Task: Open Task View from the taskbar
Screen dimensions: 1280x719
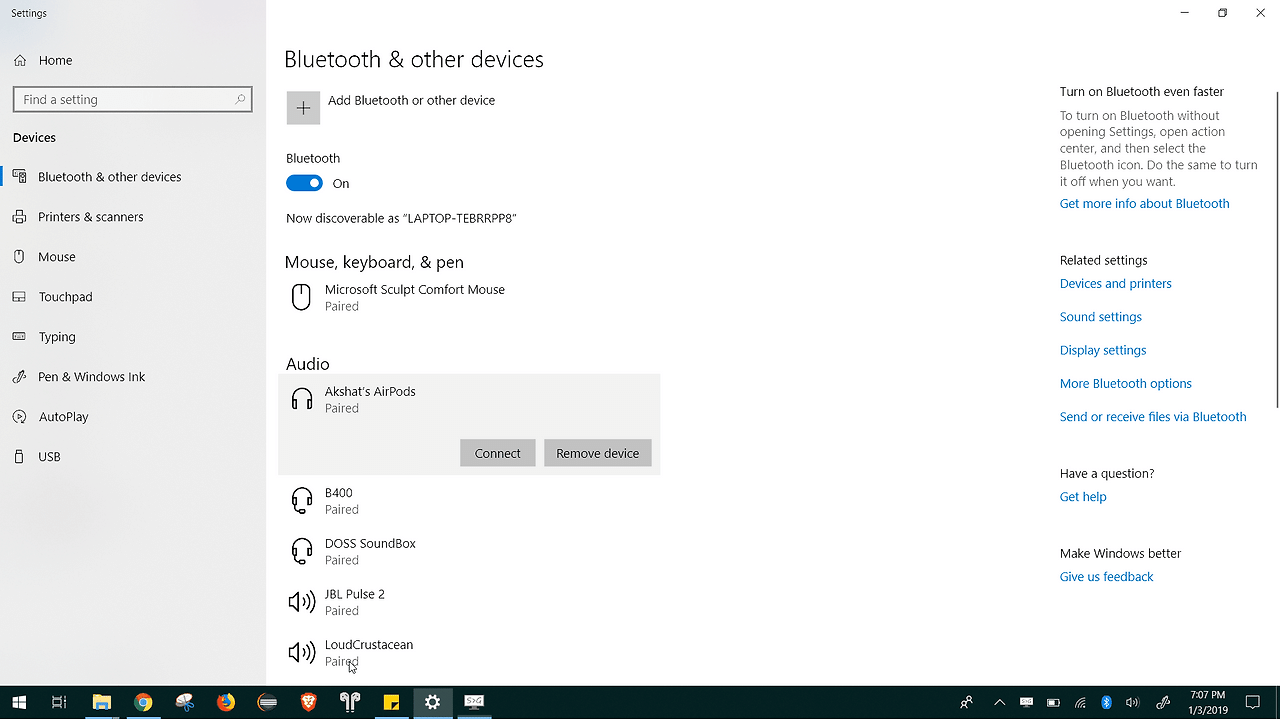Action: (59, 702)
